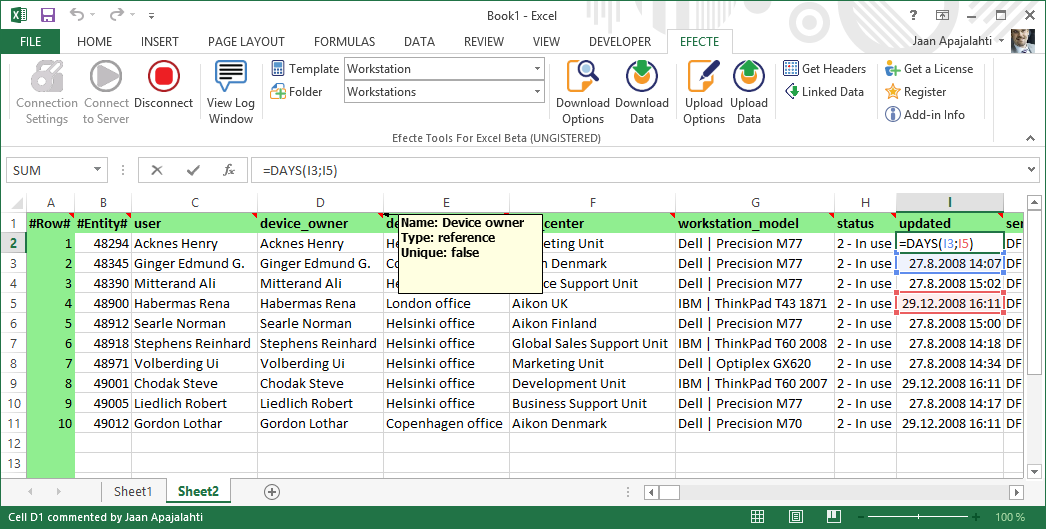
Task: Expand the Template dropdown showing Workstation
Action: point(537,69)
